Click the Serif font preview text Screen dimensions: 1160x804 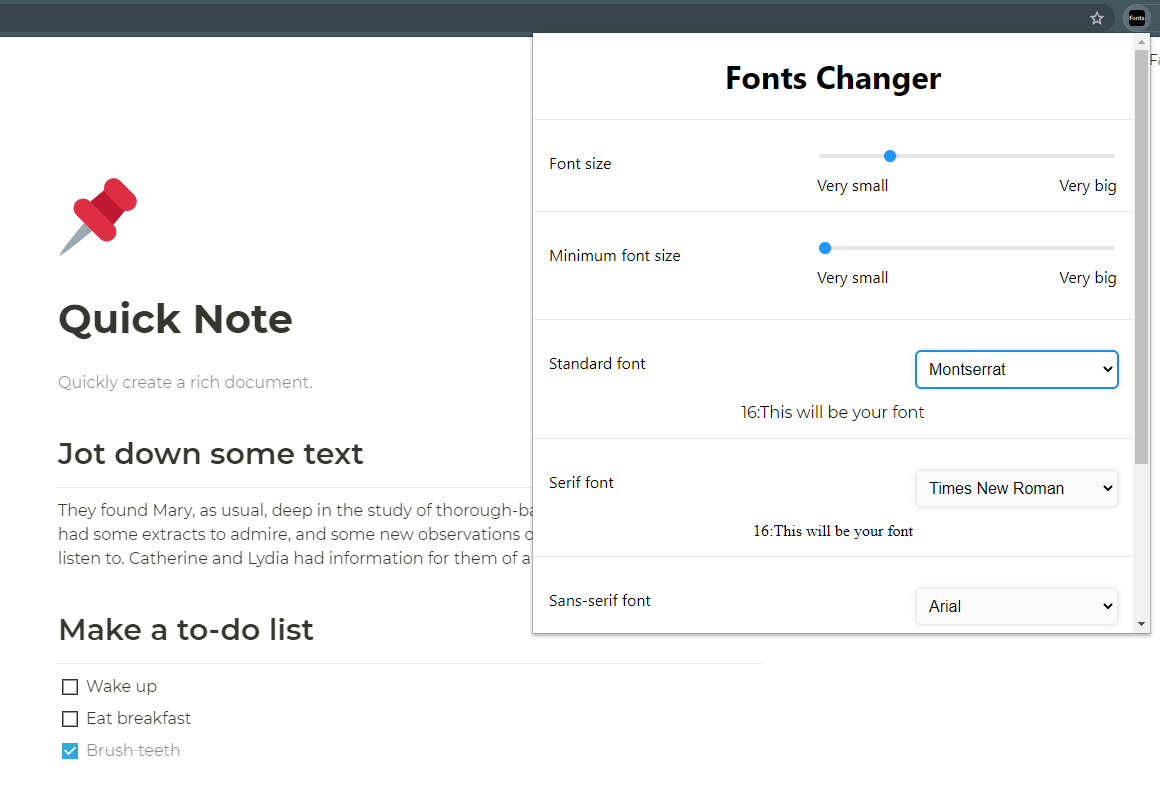[833, 531]
